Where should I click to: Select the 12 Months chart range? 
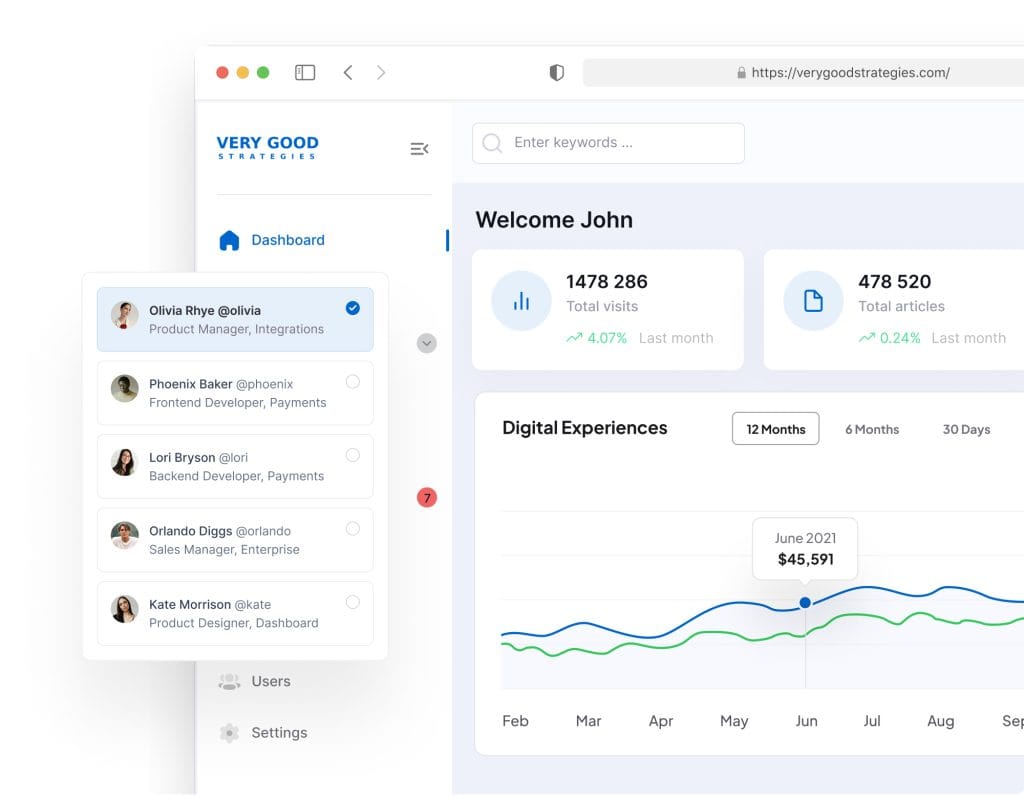tap(775, 429)
